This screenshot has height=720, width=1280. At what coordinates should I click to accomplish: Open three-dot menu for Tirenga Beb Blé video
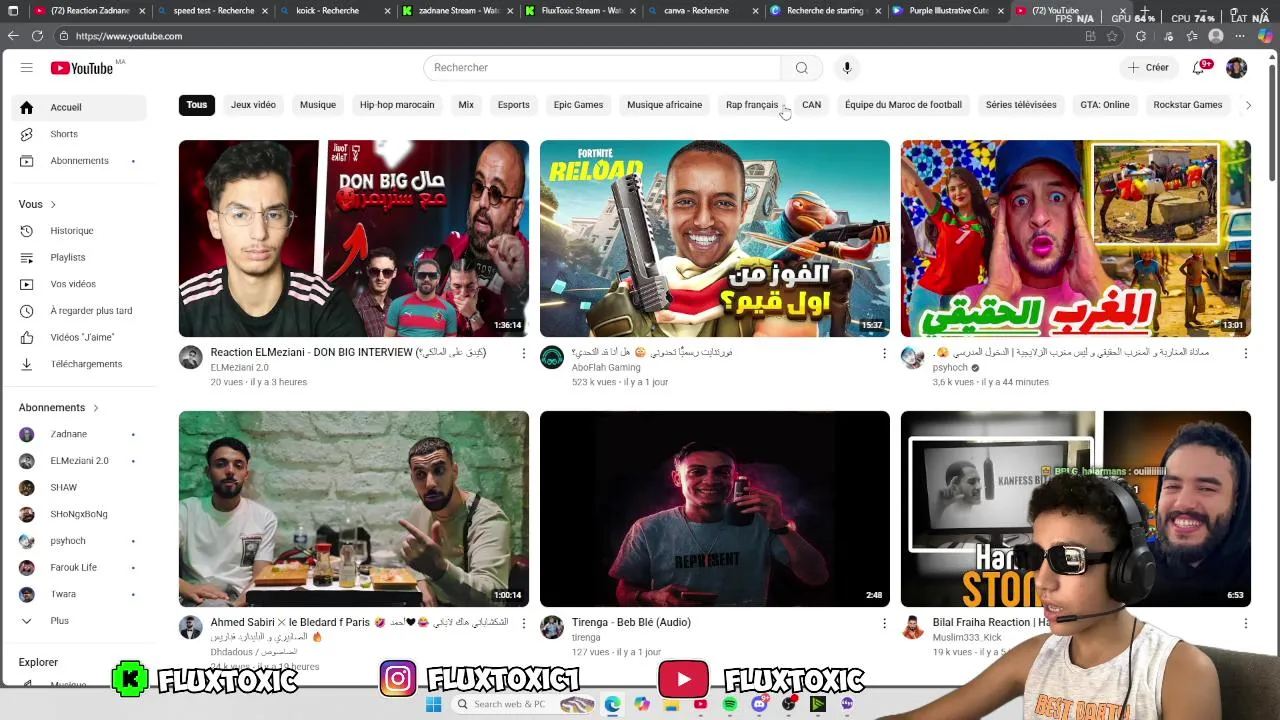884,623
